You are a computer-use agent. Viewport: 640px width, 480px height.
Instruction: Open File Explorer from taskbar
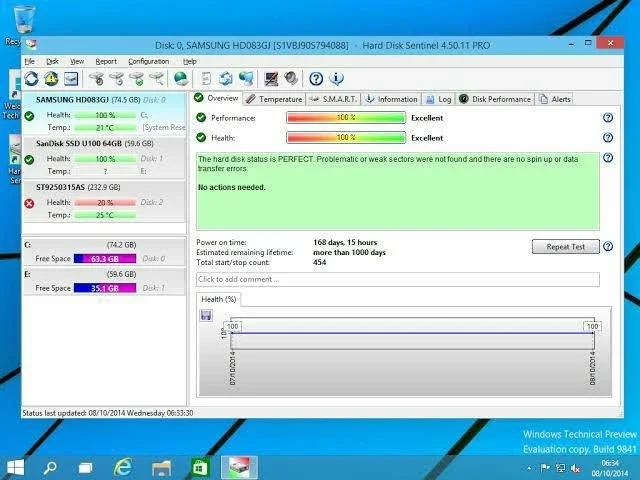click(x=162, y=468)
